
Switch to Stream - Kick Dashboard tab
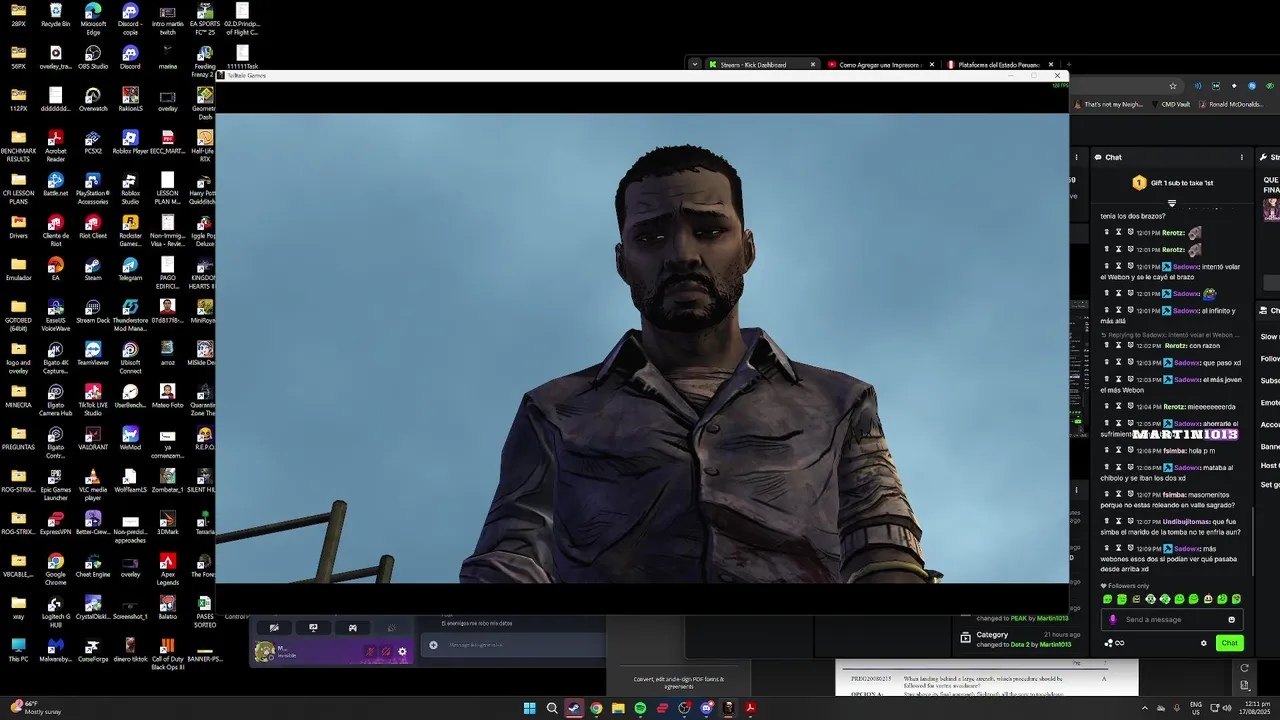[x=762, y=64]
